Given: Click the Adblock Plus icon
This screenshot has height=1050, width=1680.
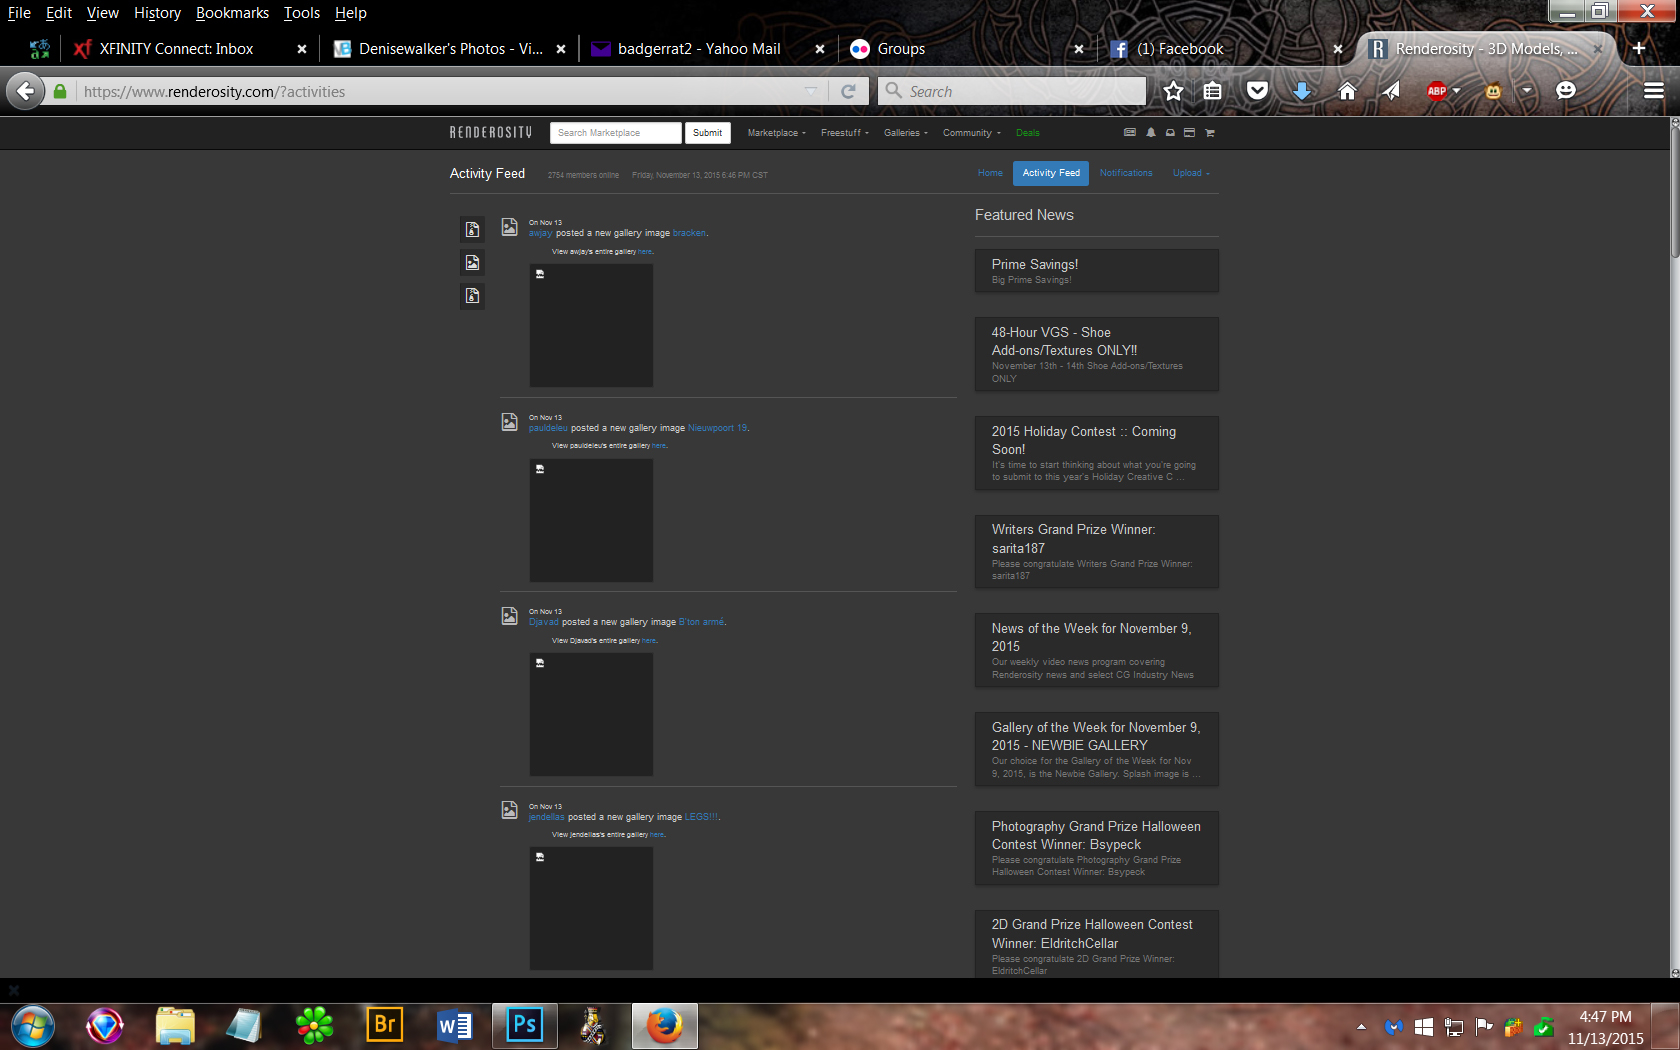Looking at the screenshot, I should coord(1436,91).
